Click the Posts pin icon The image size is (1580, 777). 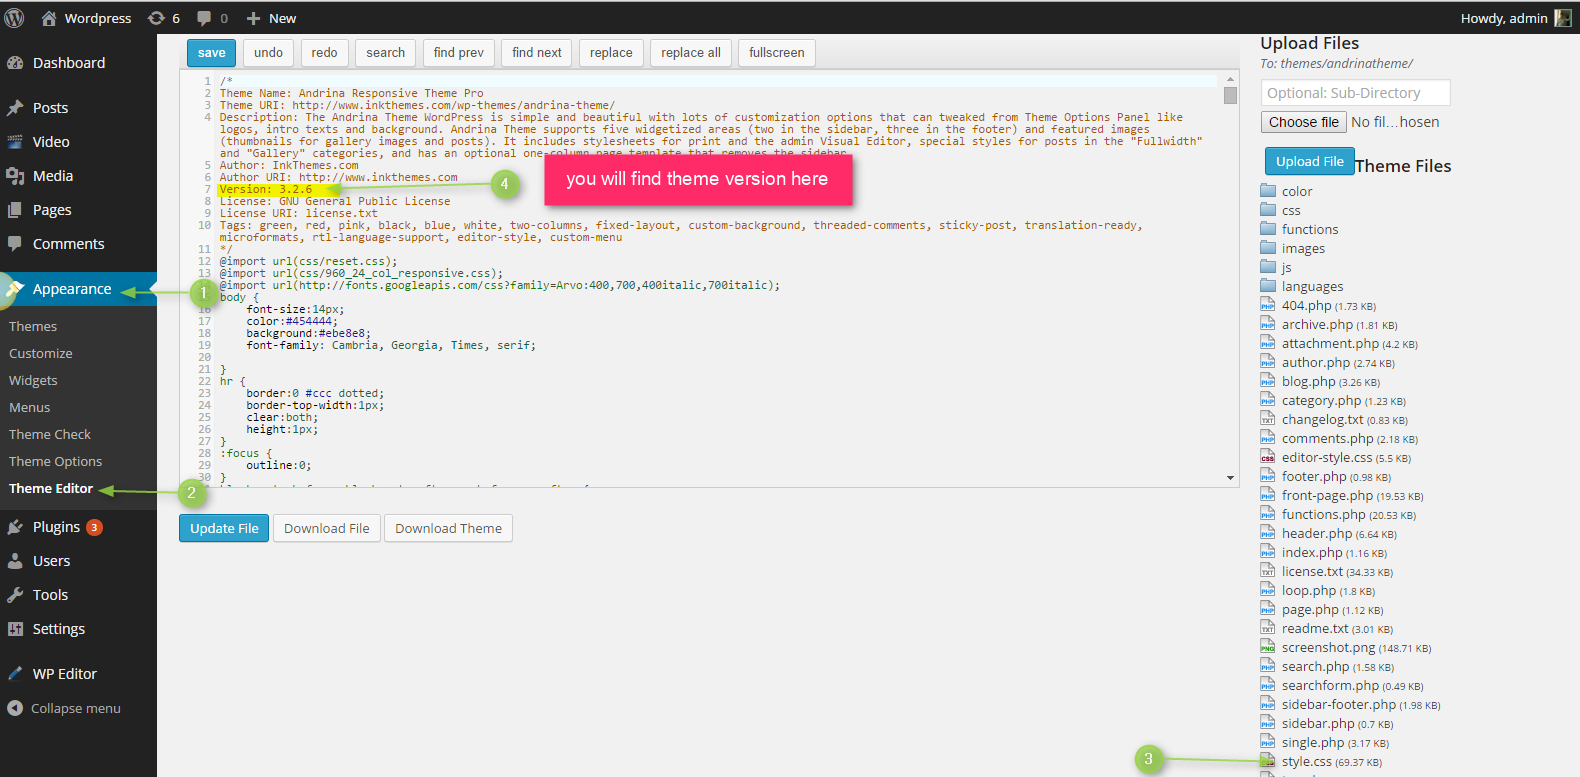click(x=15, y=108)
